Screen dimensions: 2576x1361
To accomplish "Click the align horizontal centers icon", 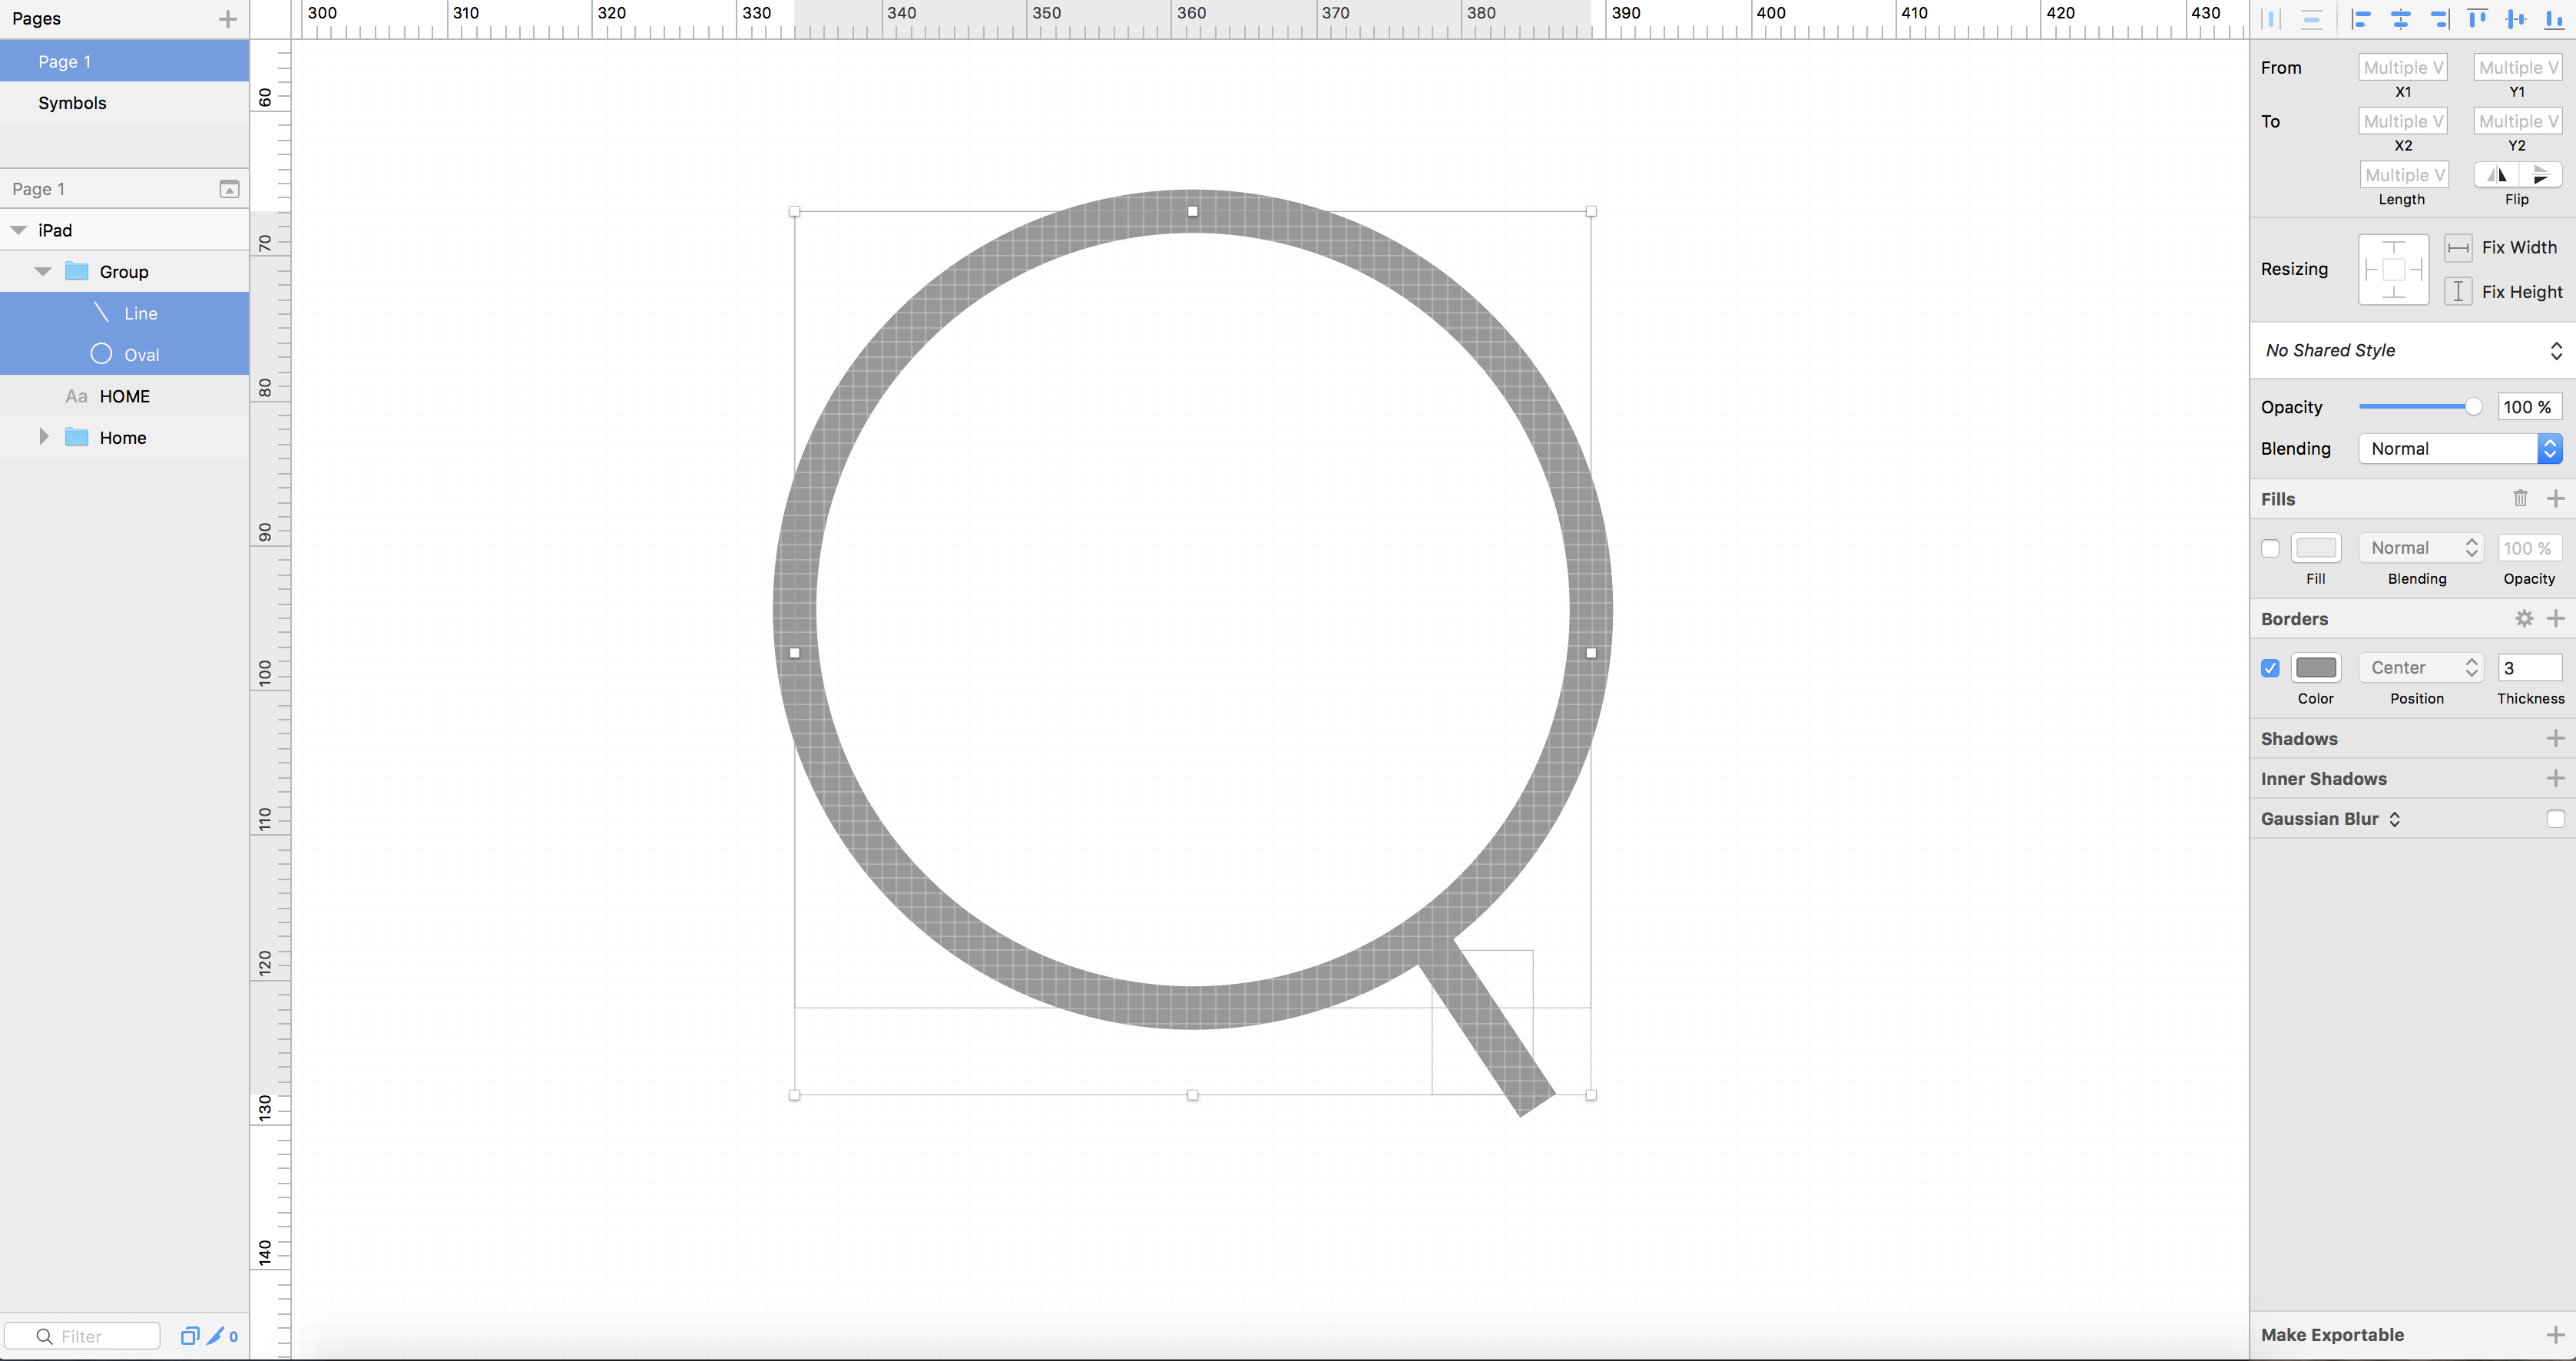I will tap(2400, 18).
